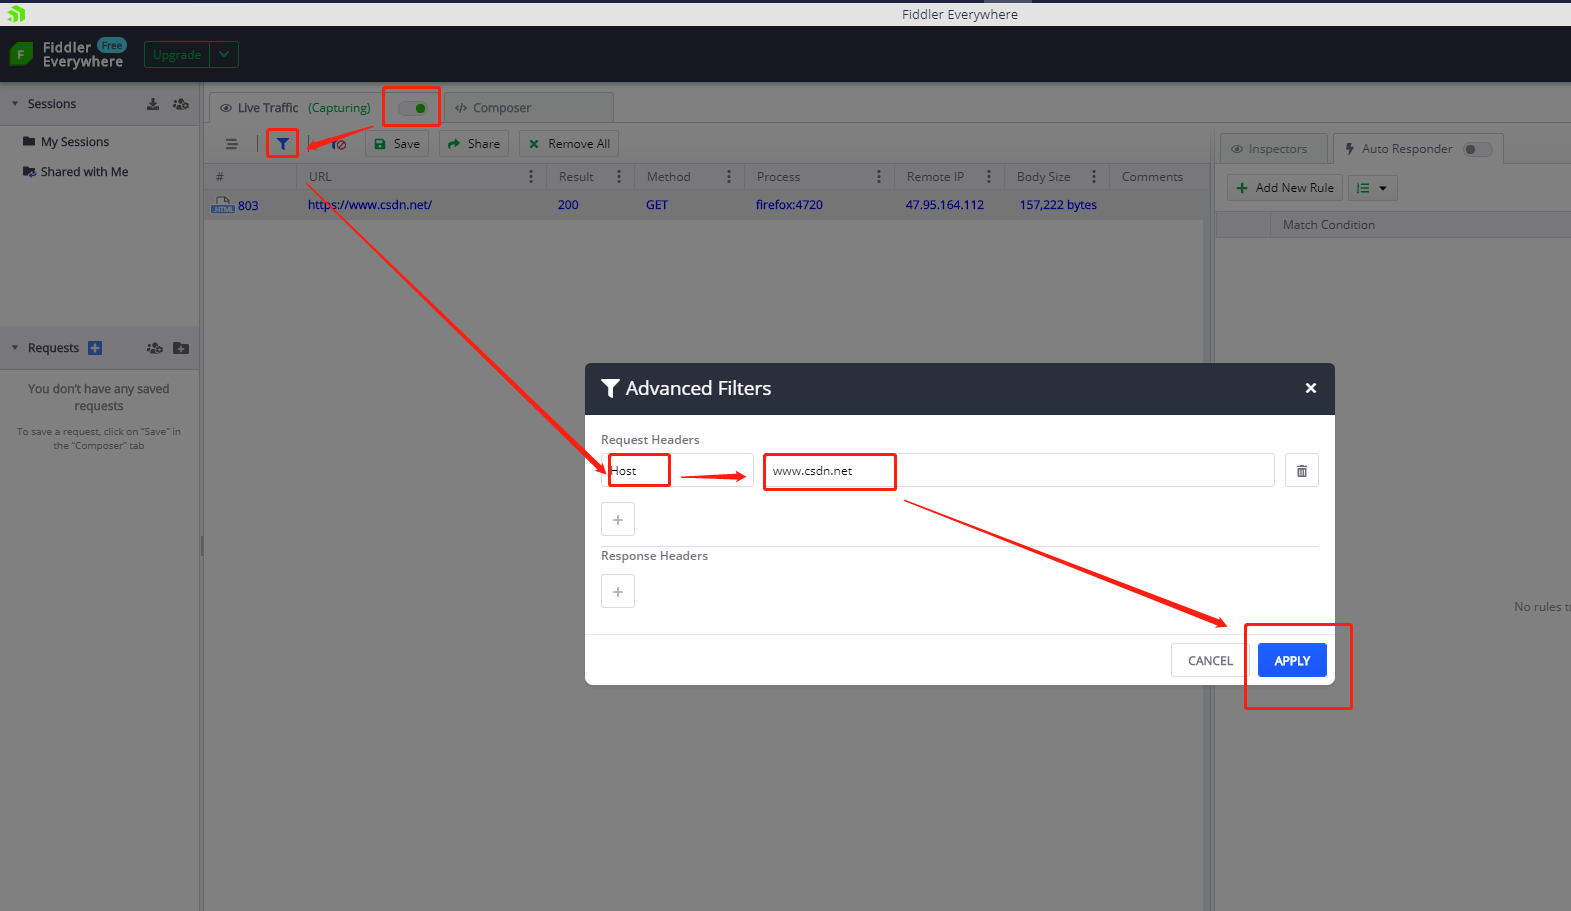This screenshot has height=911, width=1571.
Task: Click the www.csdn.net filter value field
Action: point(1019,470)
